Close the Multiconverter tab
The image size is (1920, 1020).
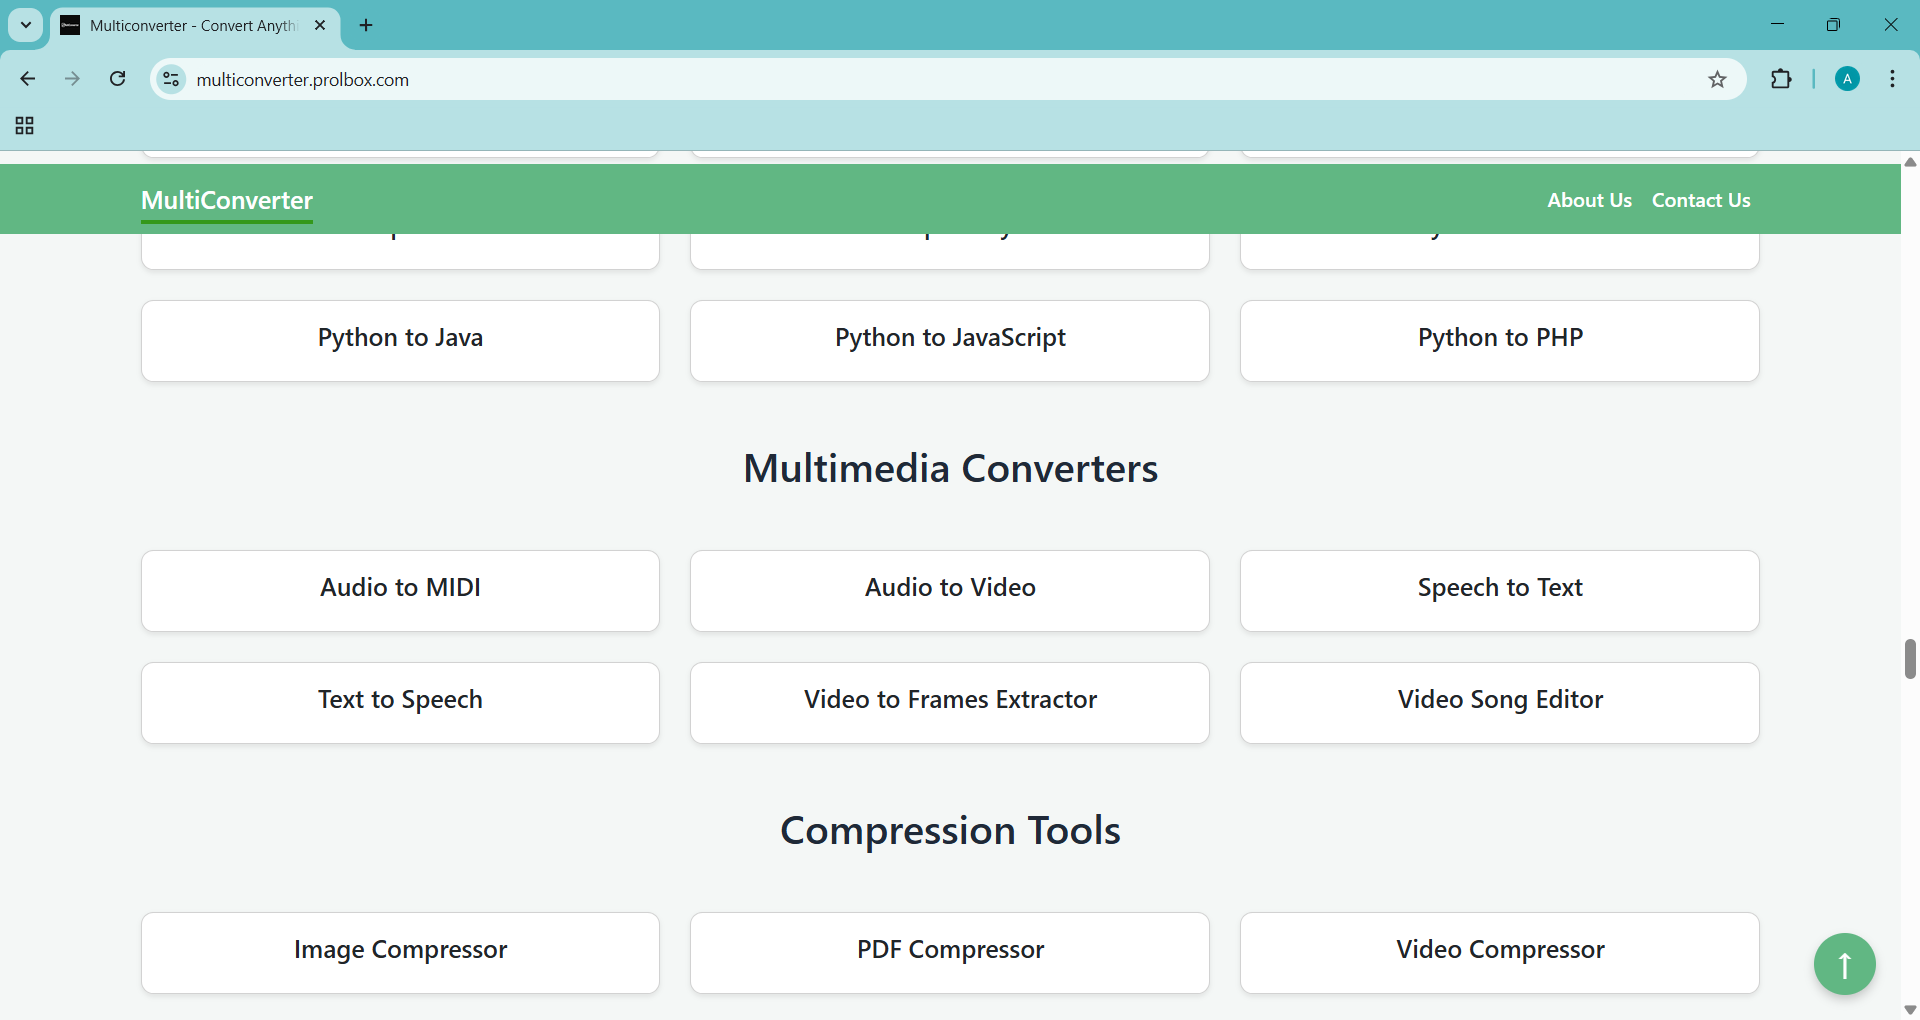point(320,25)
